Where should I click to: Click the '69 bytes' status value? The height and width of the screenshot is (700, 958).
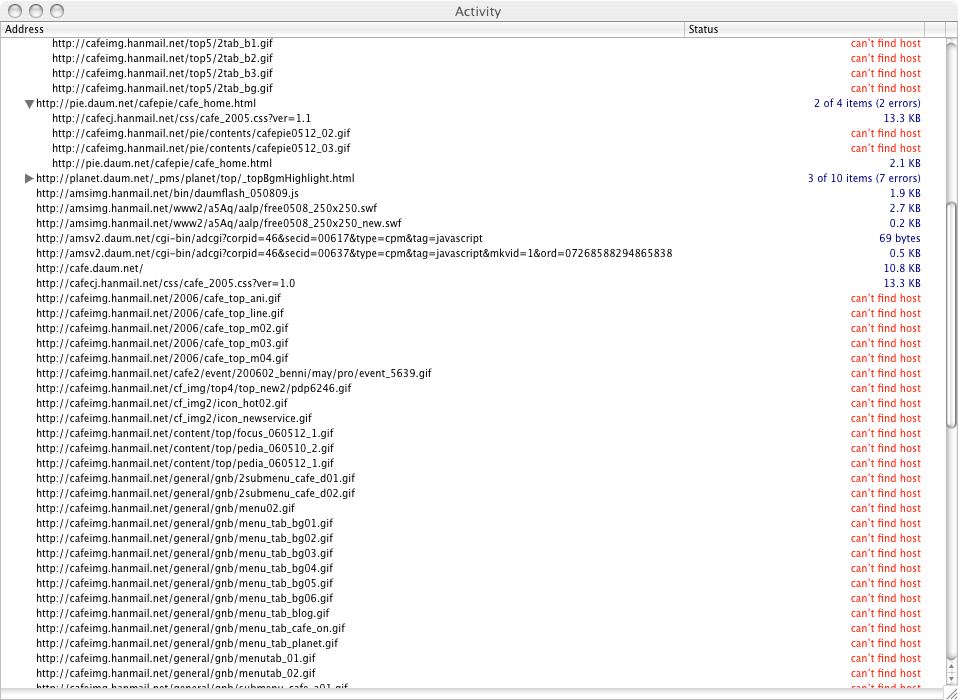click(899, 238)
